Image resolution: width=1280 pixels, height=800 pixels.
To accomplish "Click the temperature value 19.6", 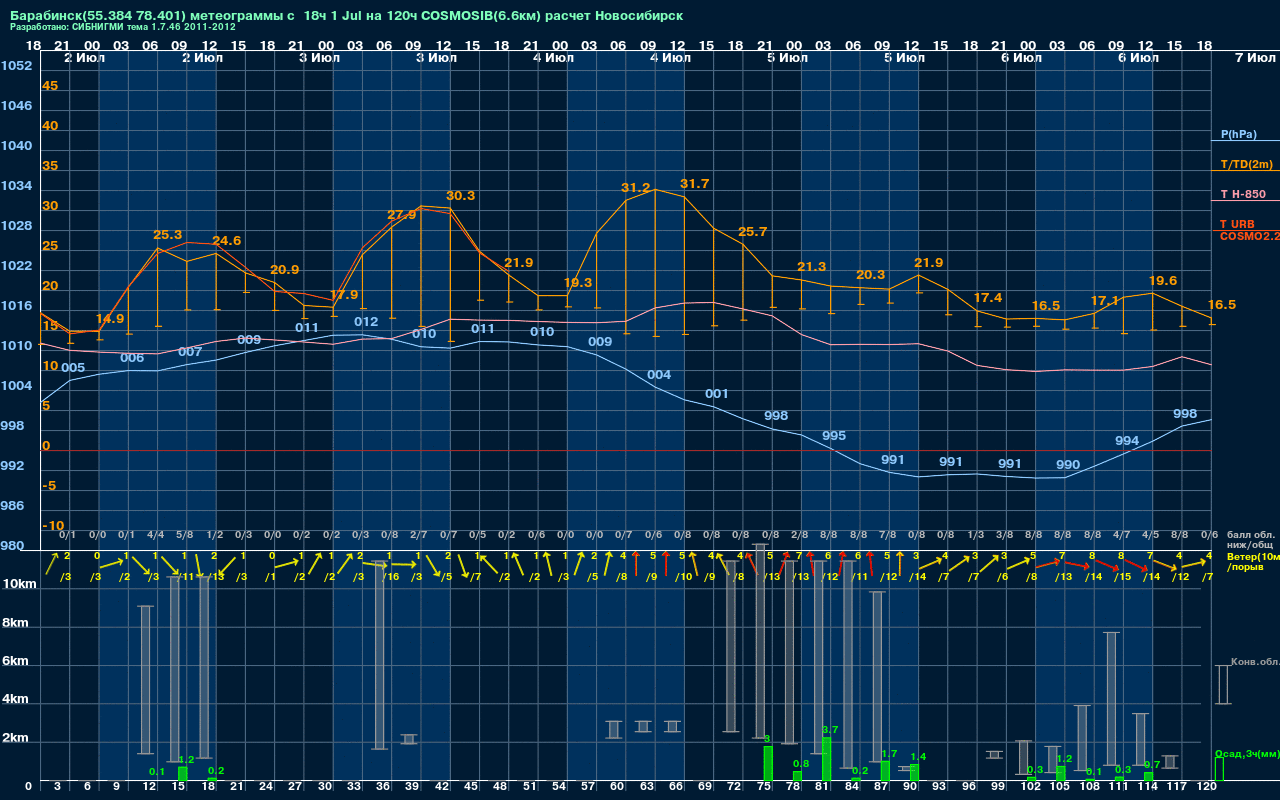I will click(1163, 281).
